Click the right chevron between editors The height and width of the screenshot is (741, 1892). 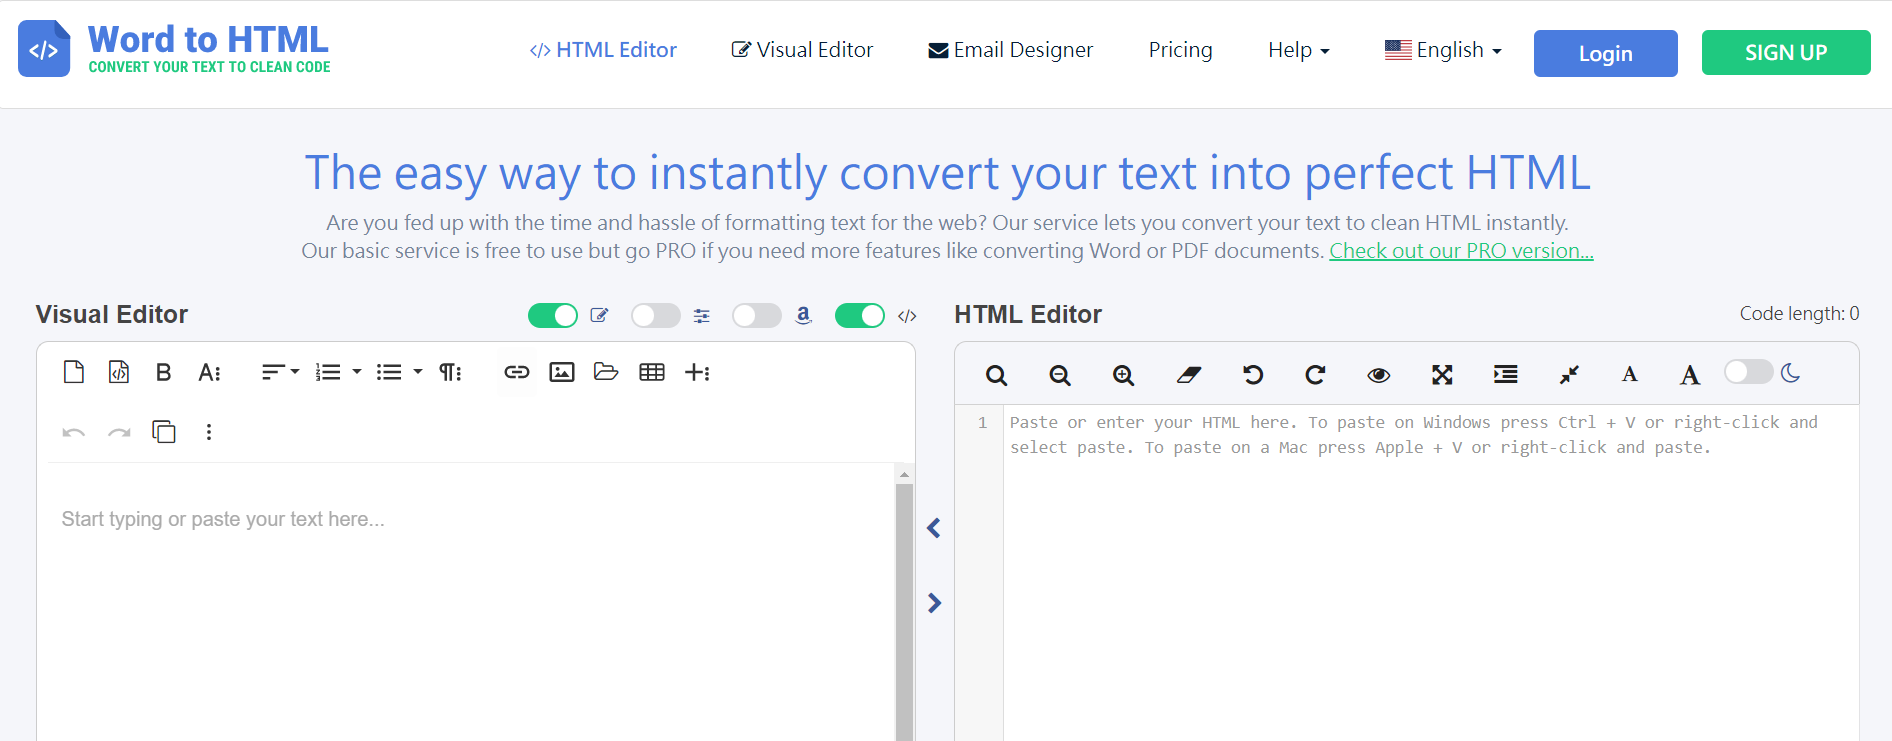point(934,603)
